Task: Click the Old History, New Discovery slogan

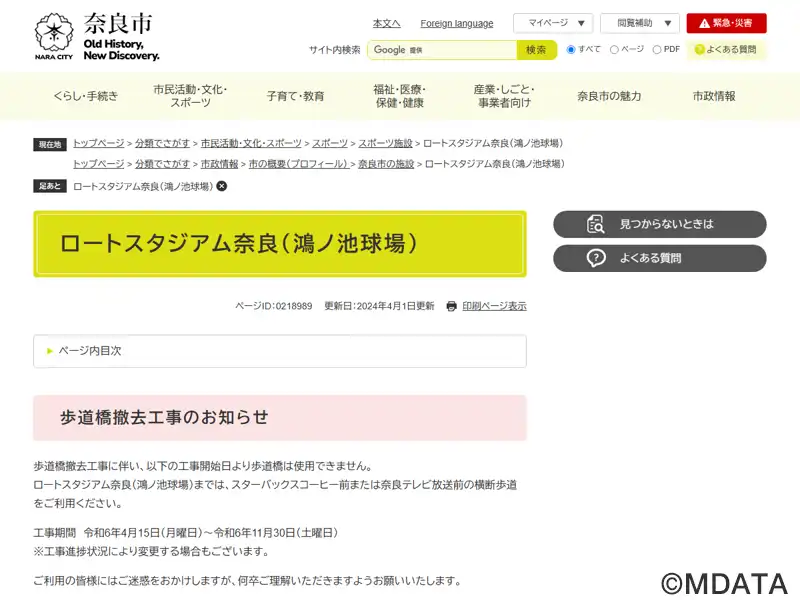Action: tap(121, 50)
